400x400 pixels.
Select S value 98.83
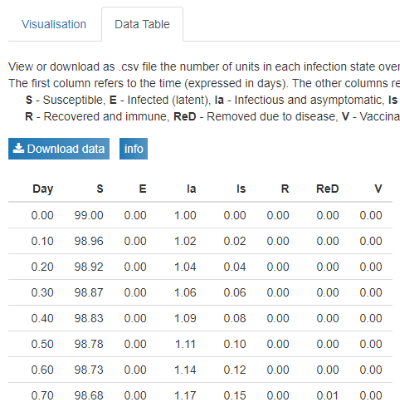tap(89, 318)
